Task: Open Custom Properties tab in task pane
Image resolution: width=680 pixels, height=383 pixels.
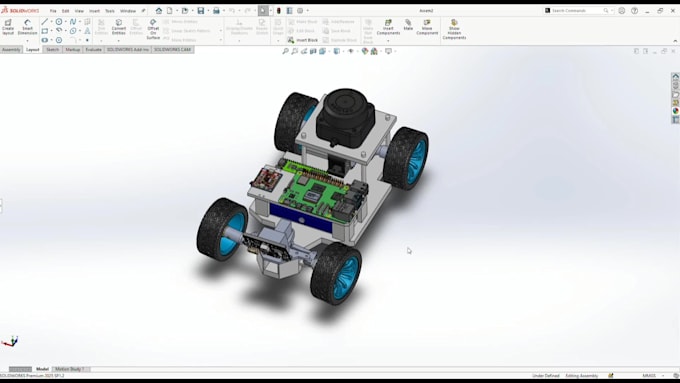Action: point(675,120)
